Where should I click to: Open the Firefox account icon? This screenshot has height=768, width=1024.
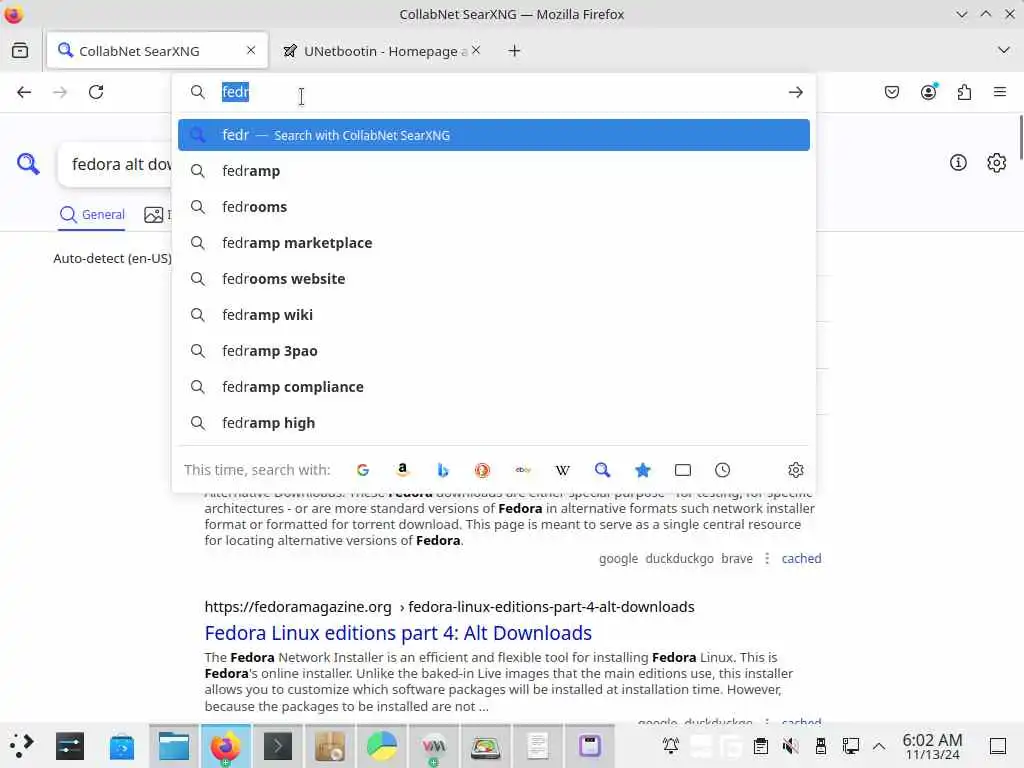tap(928, 92)
